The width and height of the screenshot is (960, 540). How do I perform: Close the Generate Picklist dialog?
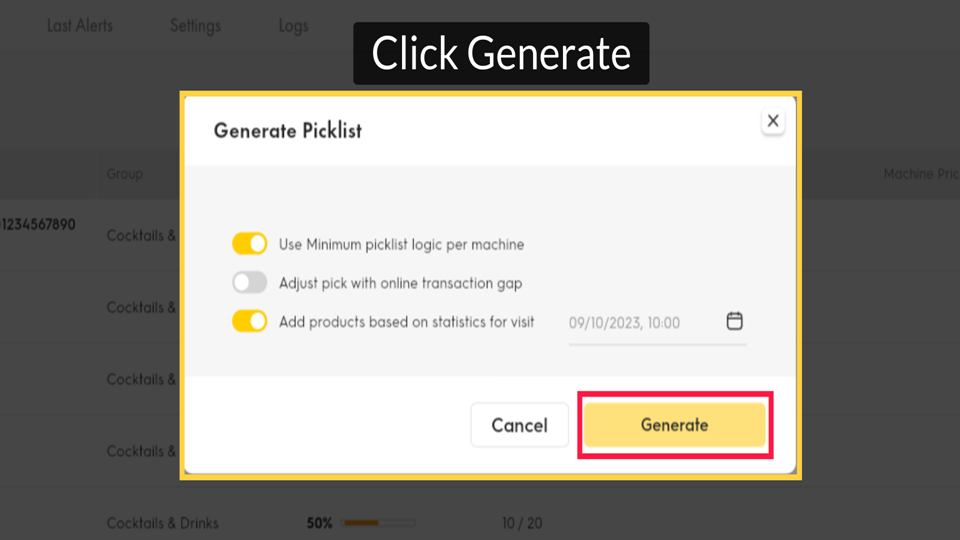(773, 121)
